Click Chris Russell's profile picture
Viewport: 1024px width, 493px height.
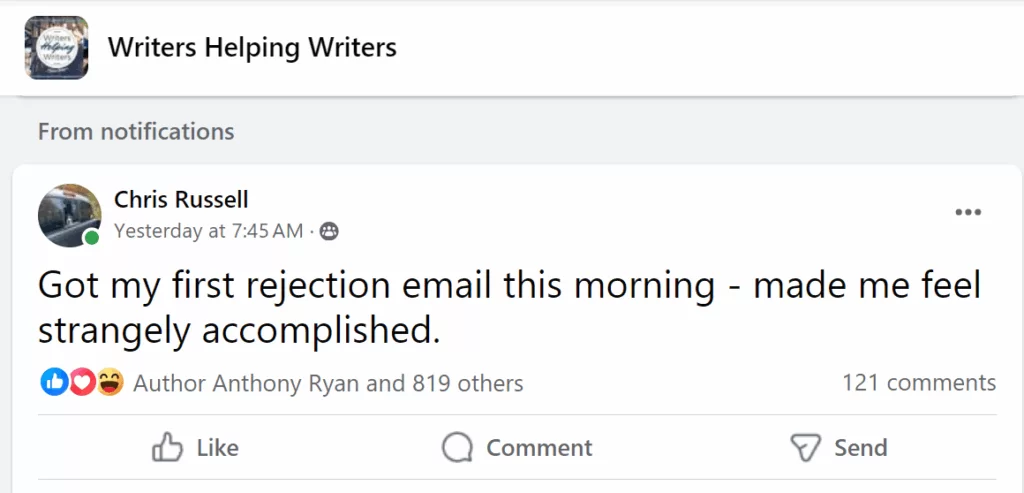click(69, 215)
